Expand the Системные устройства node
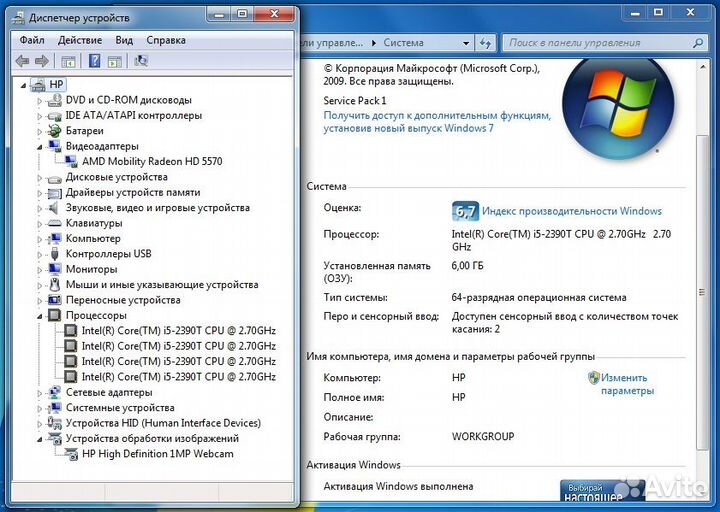The height and width of the screenshot is (512, 720). coord(40,408)
